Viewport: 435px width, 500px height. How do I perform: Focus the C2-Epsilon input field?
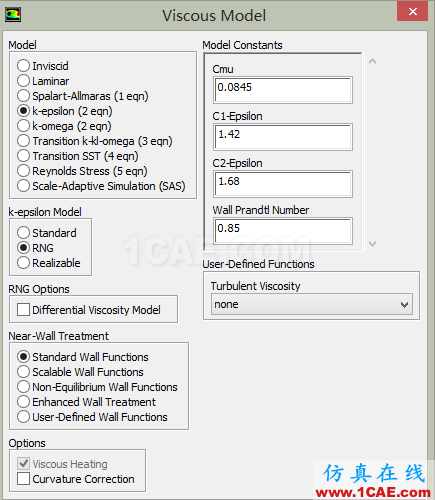pyautogui.click(x=283, y=184)
